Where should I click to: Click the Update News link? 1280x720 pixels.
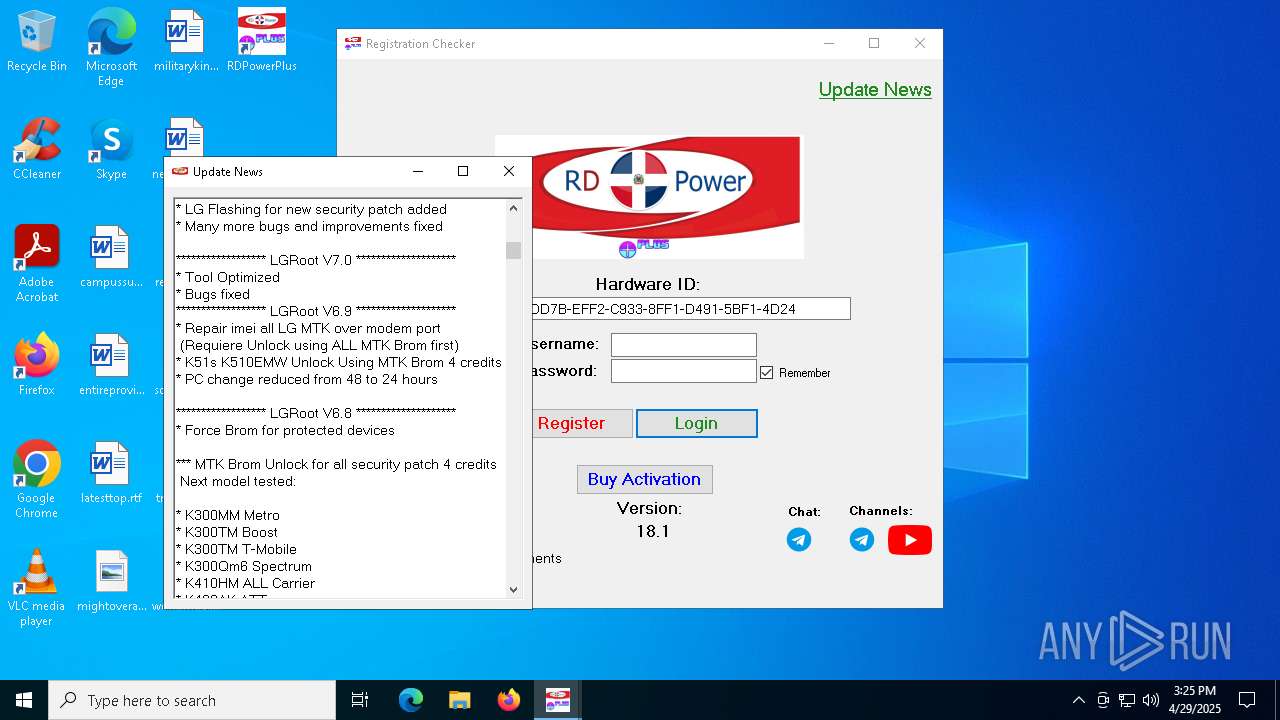coord(875,90)
